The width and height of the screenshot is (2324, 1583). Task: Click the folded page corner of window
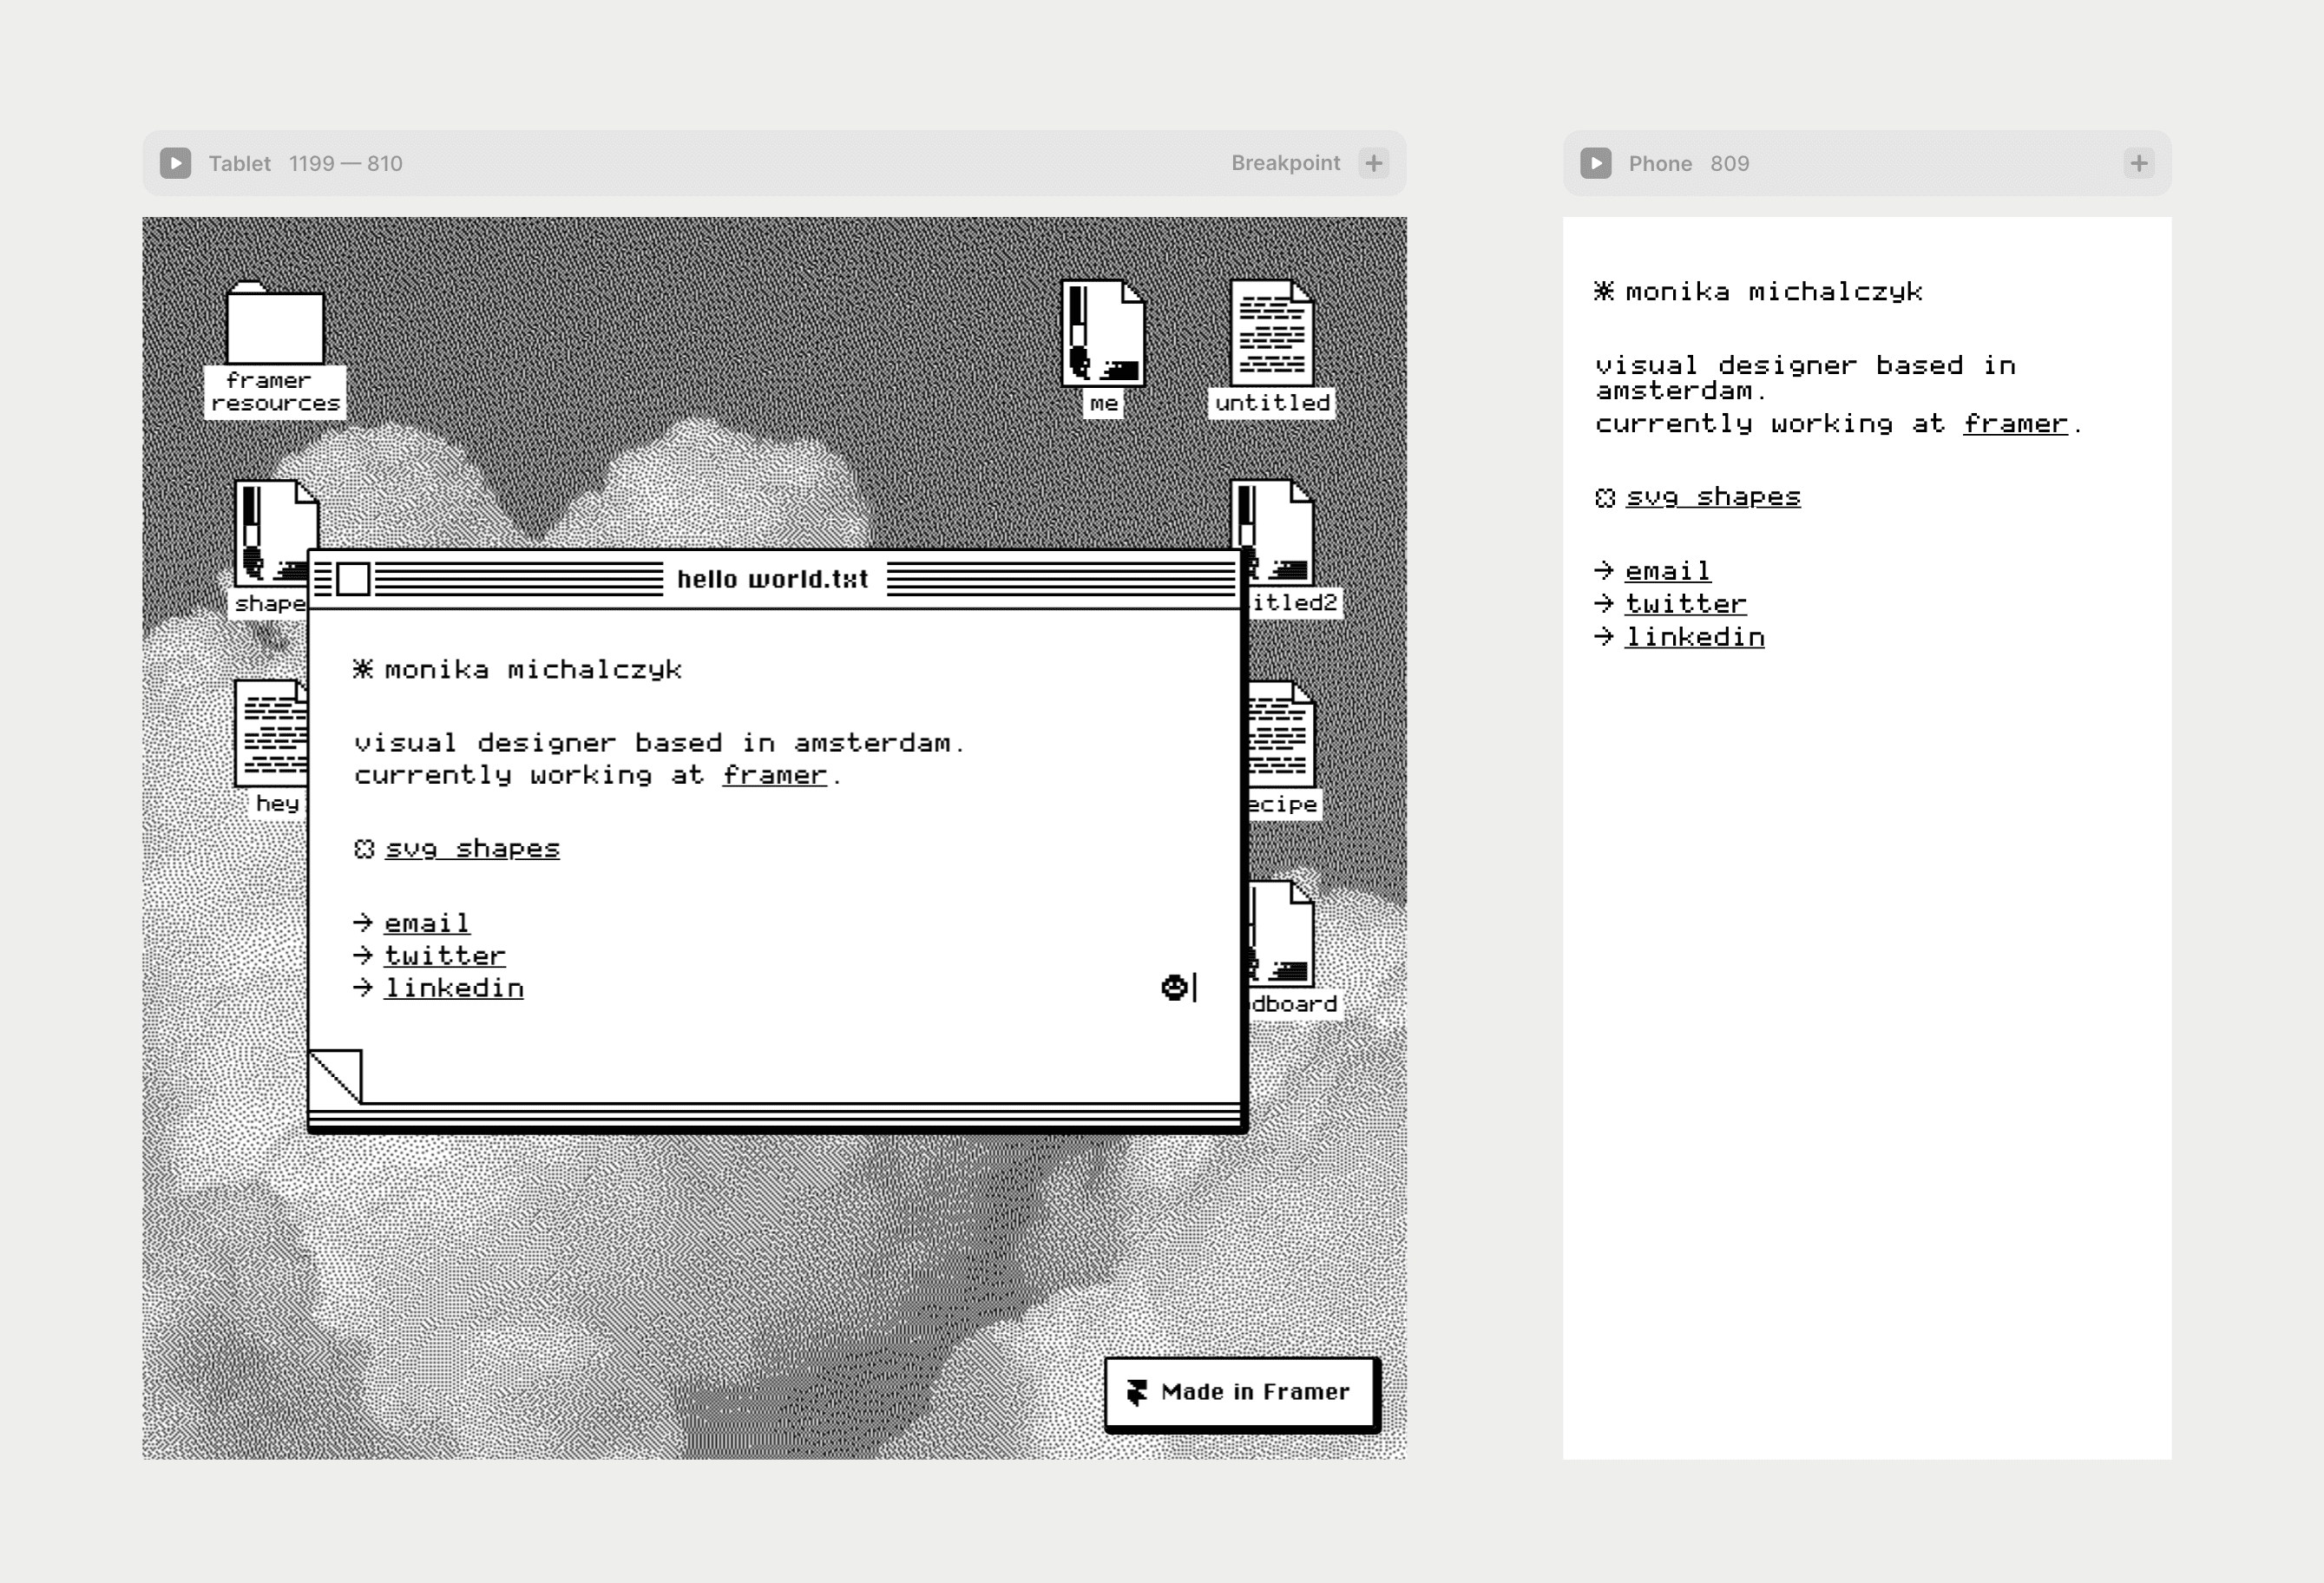point(335,1076)
